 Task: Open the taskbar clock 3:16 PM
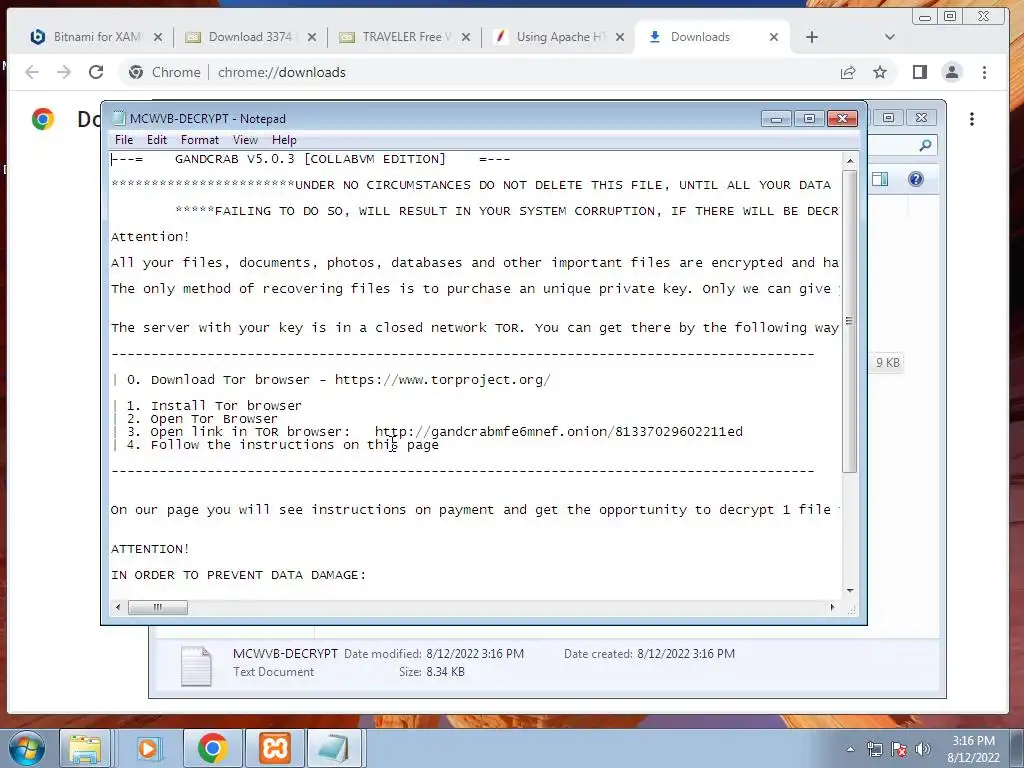[x=973, y=749]
